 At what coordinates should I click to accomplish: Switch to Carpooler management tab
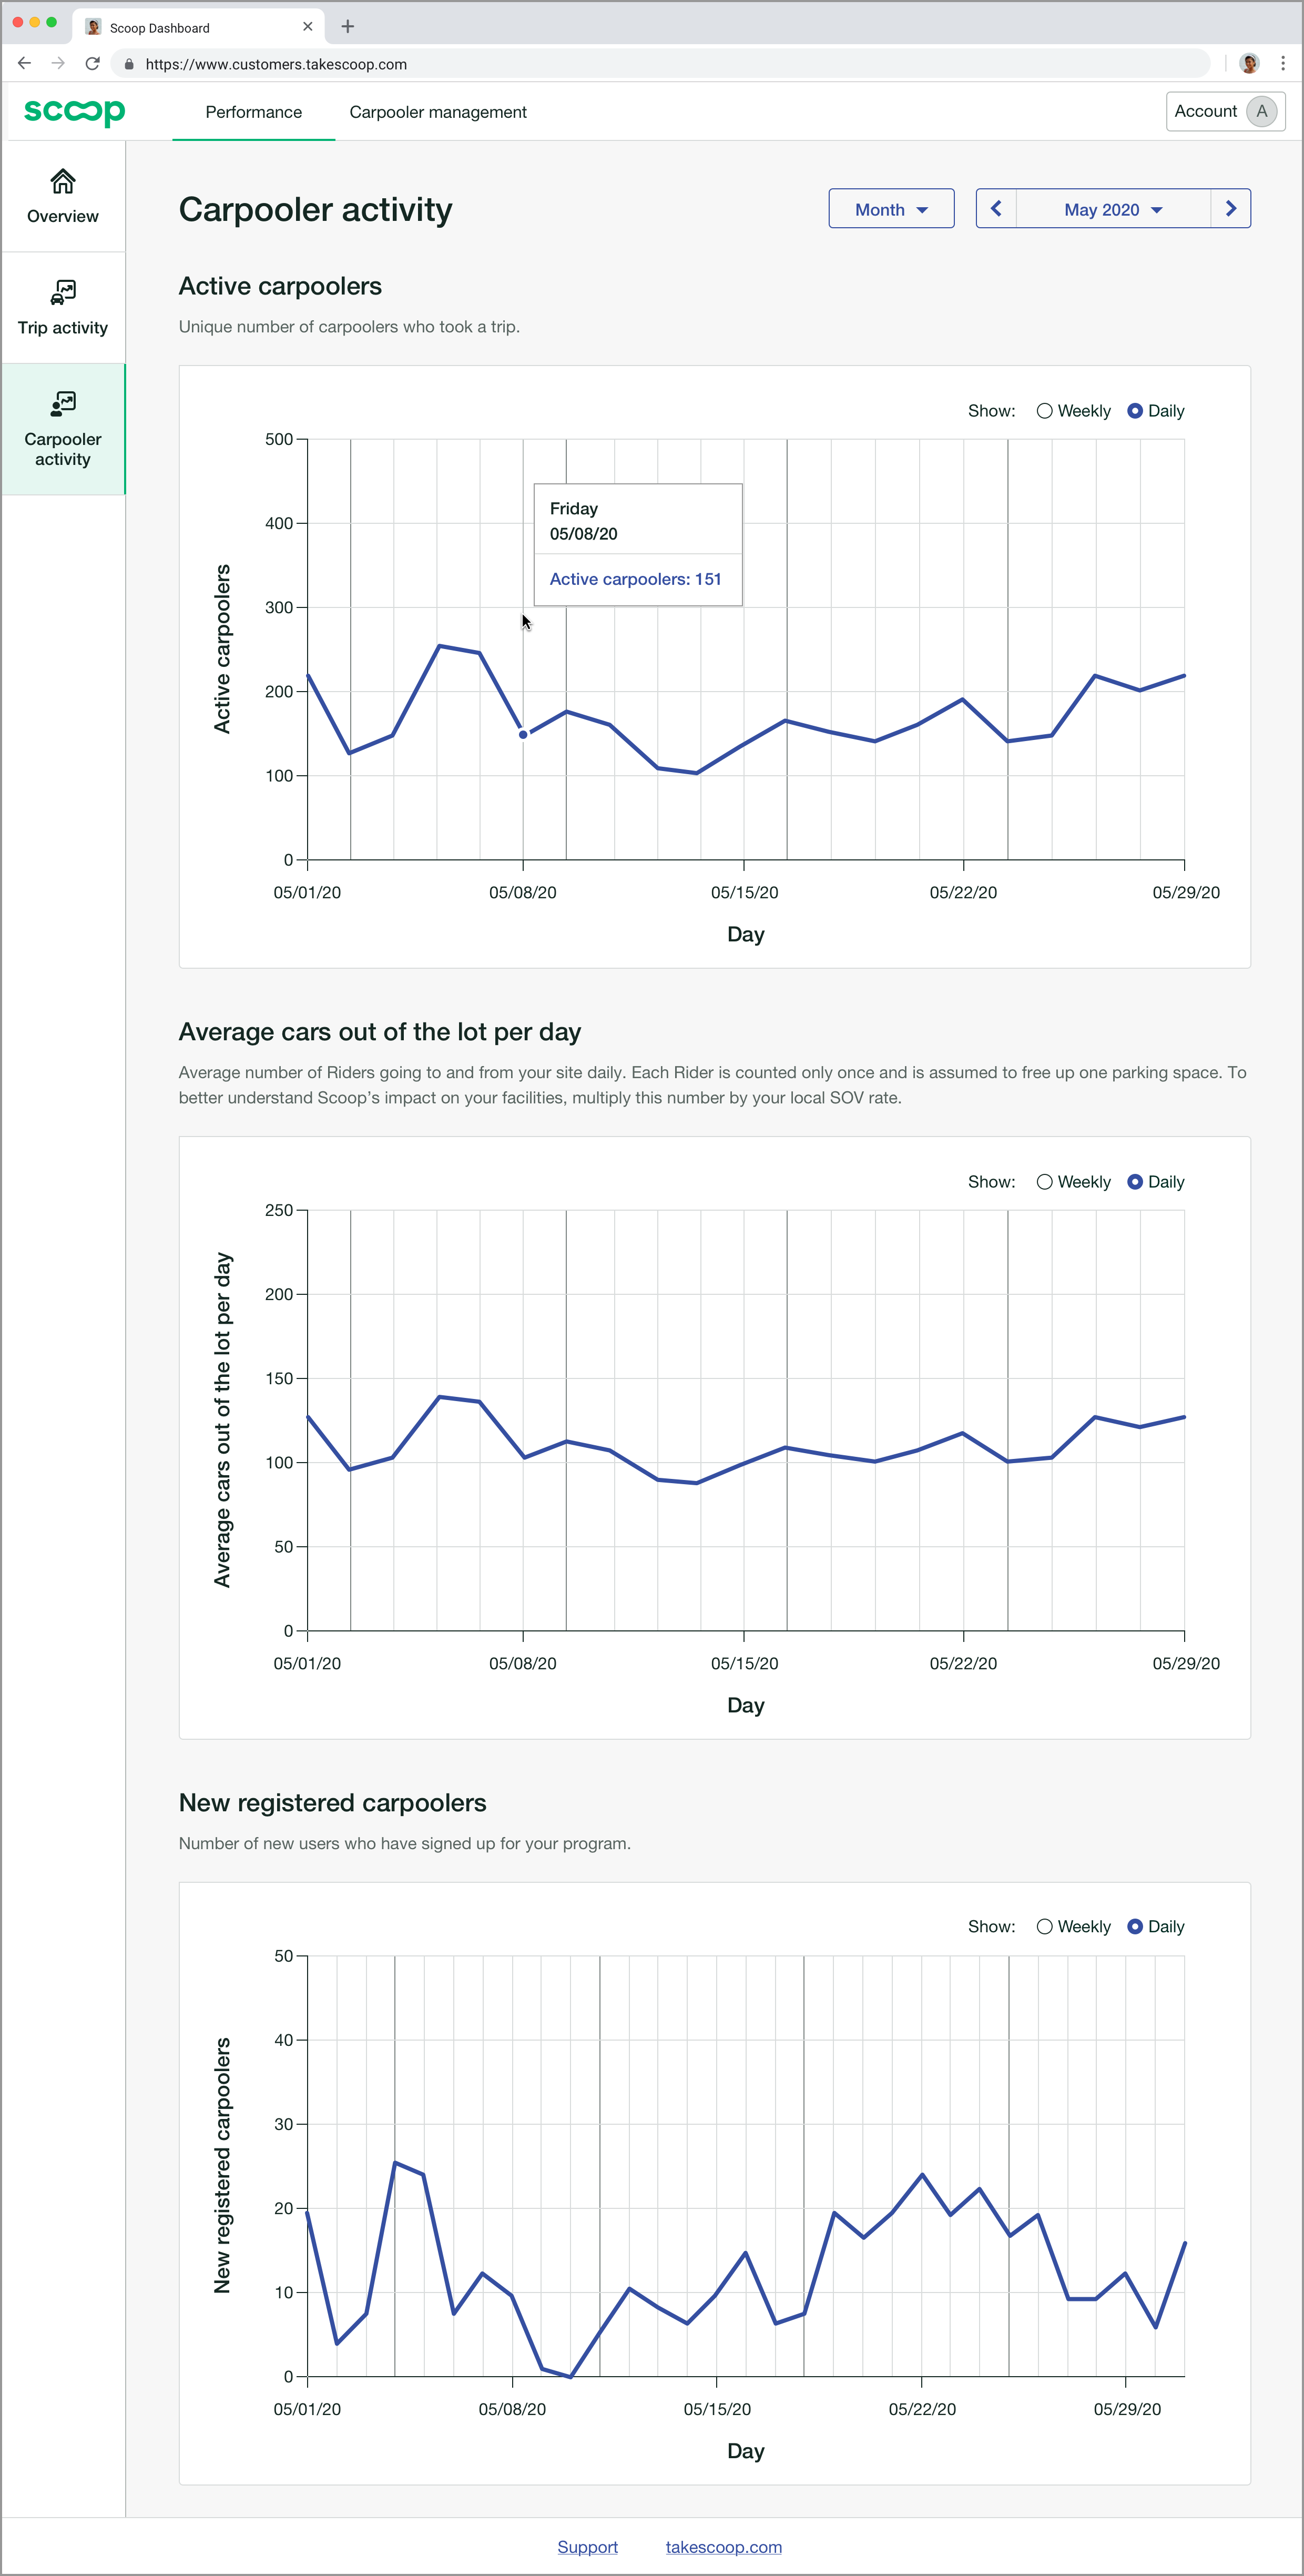[437, 112]
